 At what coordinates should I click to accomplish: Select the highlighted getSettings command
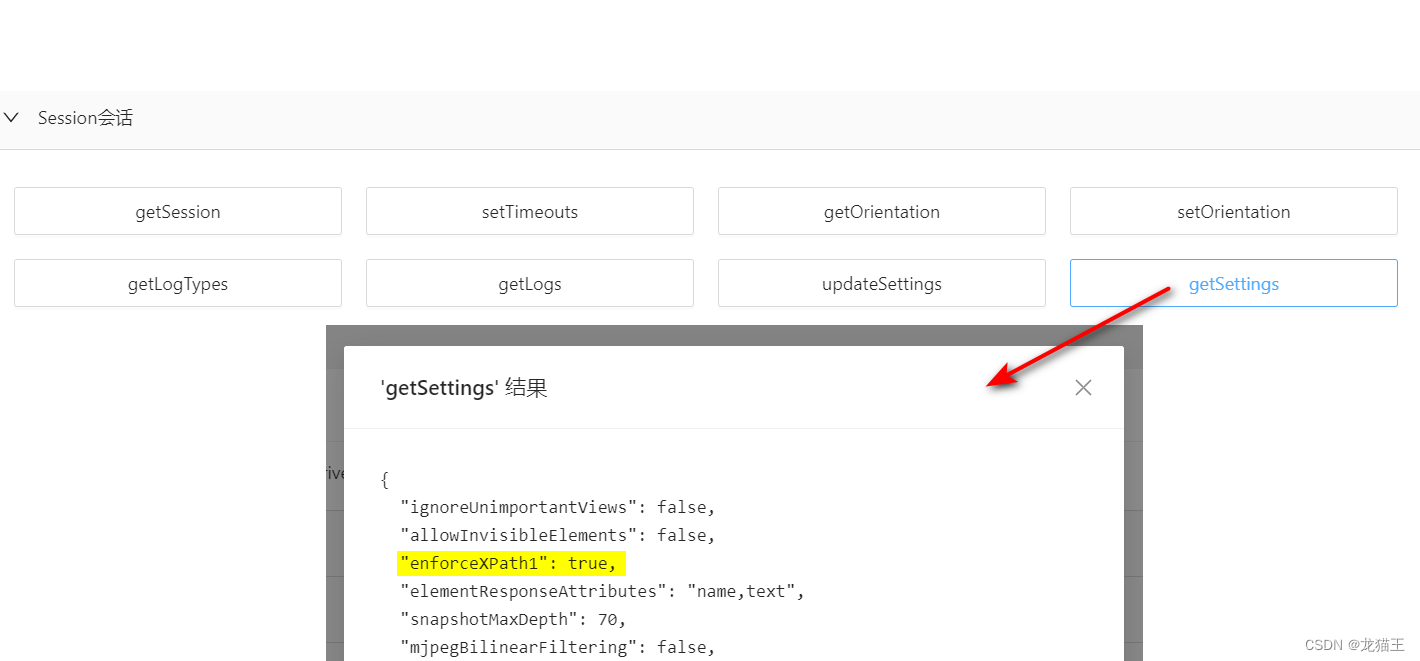coord(1233,283)
